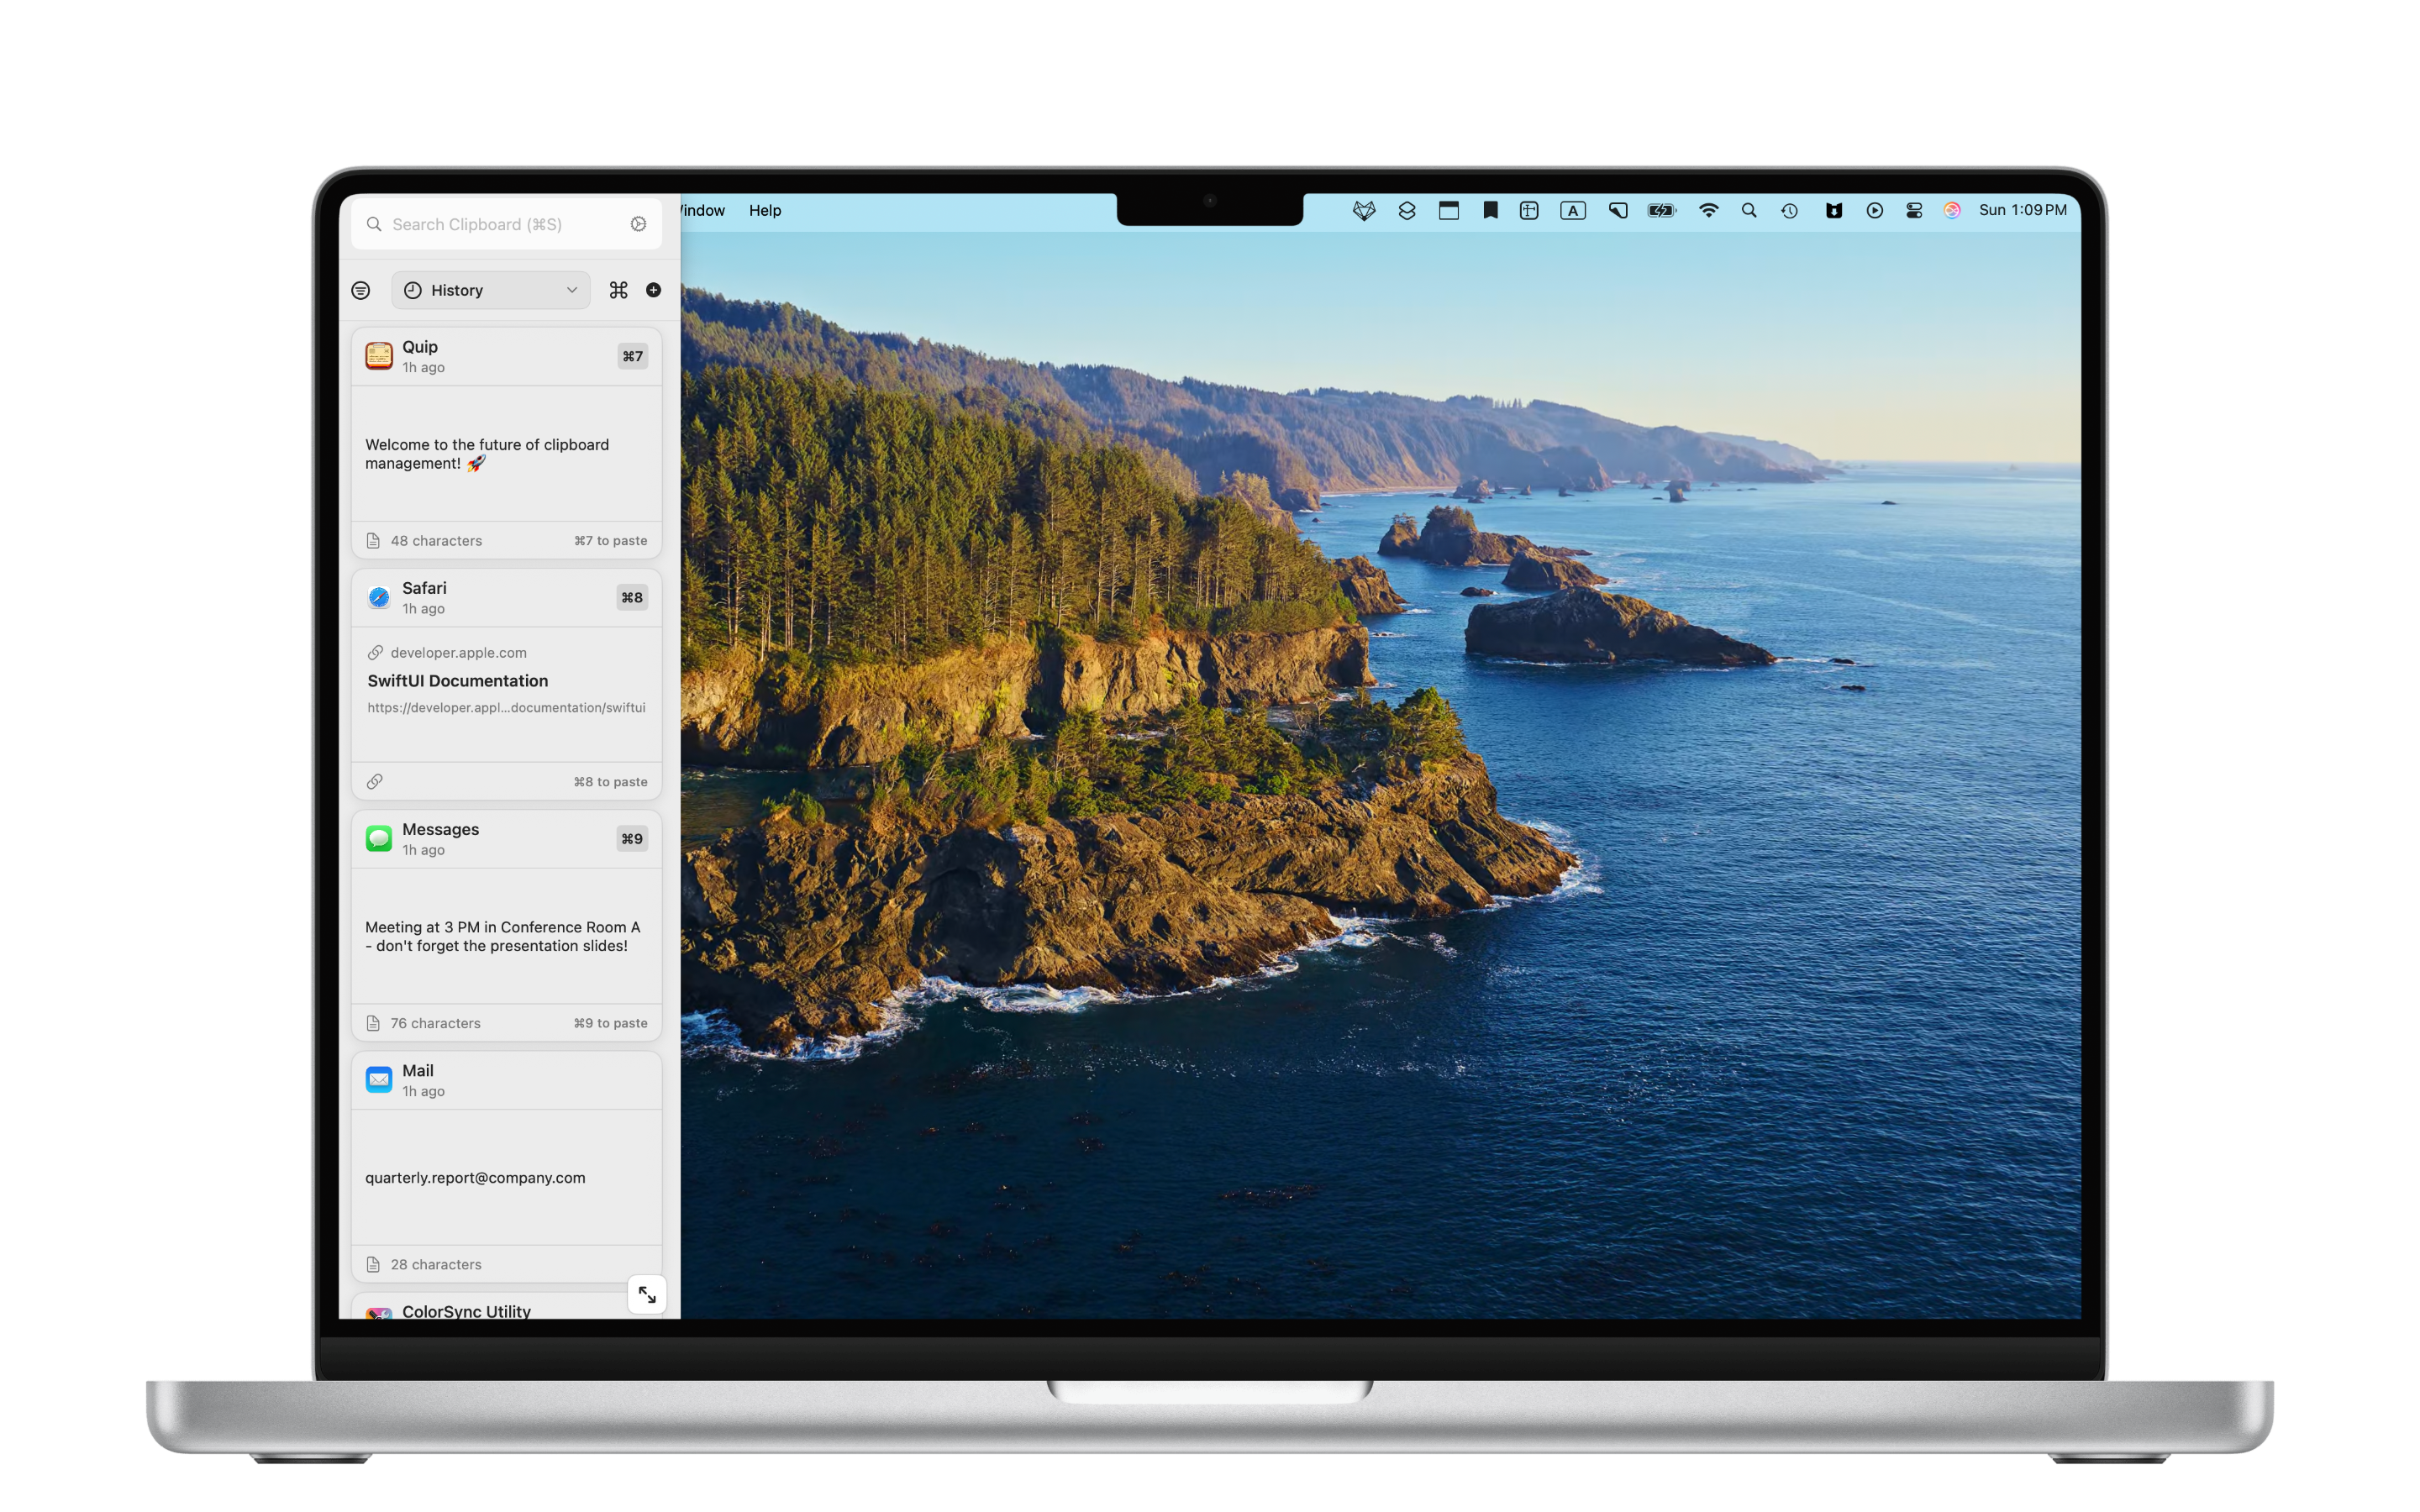Click the link icon in Safari card footer
Screen dimensions: 2420x1512
pyautogui.click(x=374, y=782)
